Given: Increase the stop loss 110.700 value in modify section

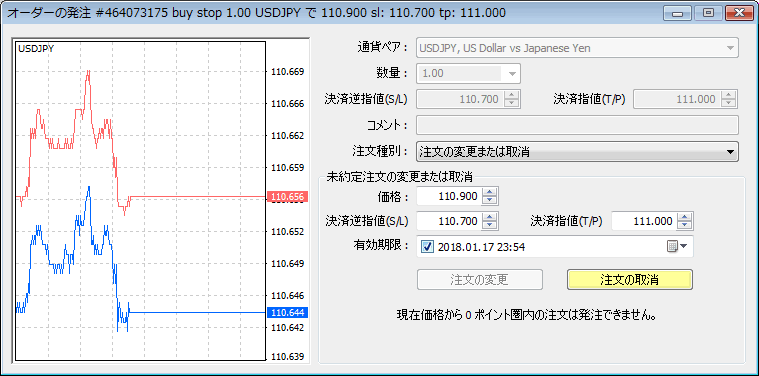Looking at the screenshot, I should [490, 218].
